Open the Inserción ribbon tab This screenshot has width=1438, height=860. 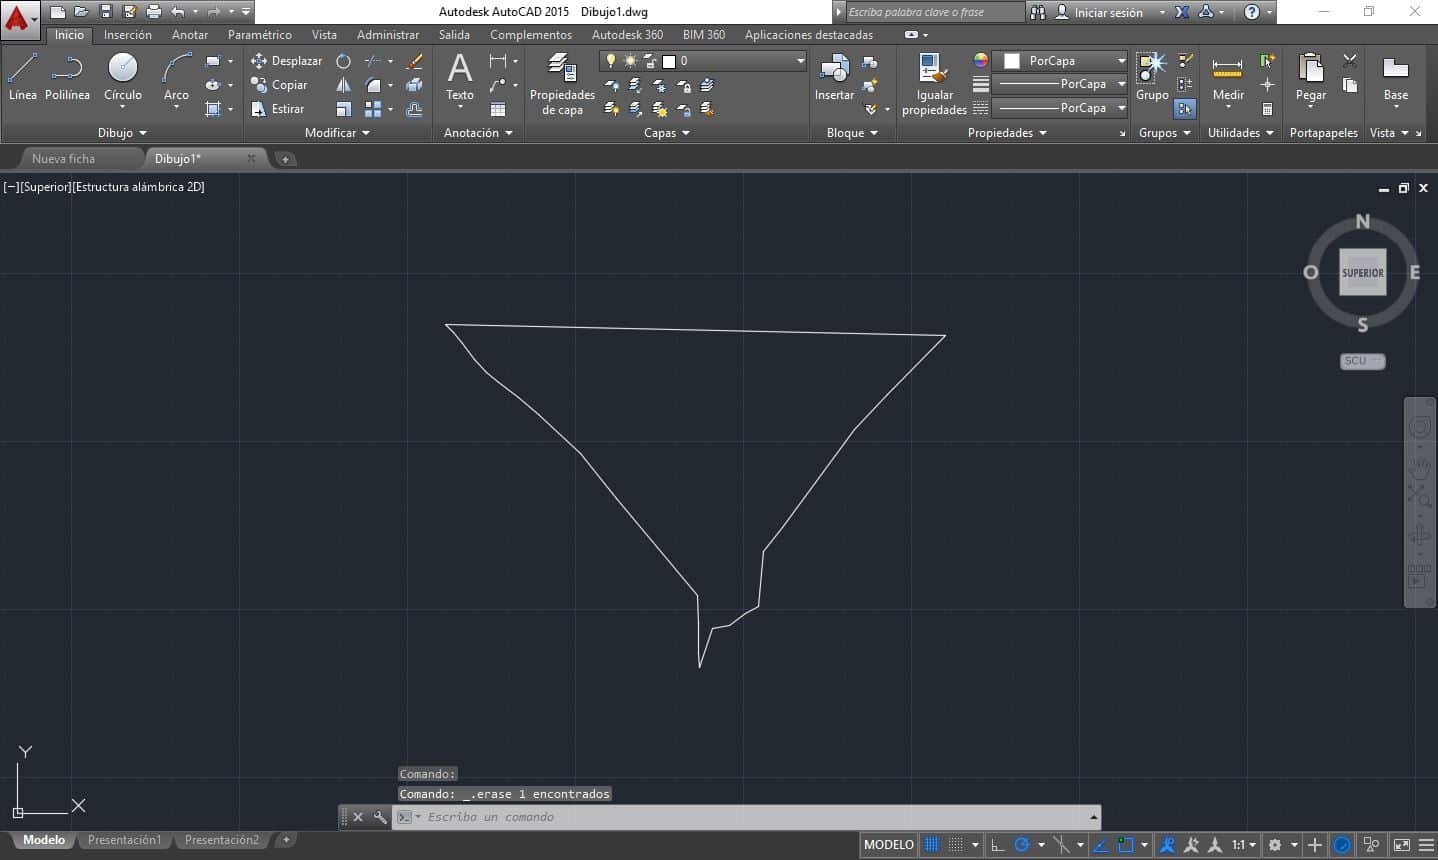128,35
